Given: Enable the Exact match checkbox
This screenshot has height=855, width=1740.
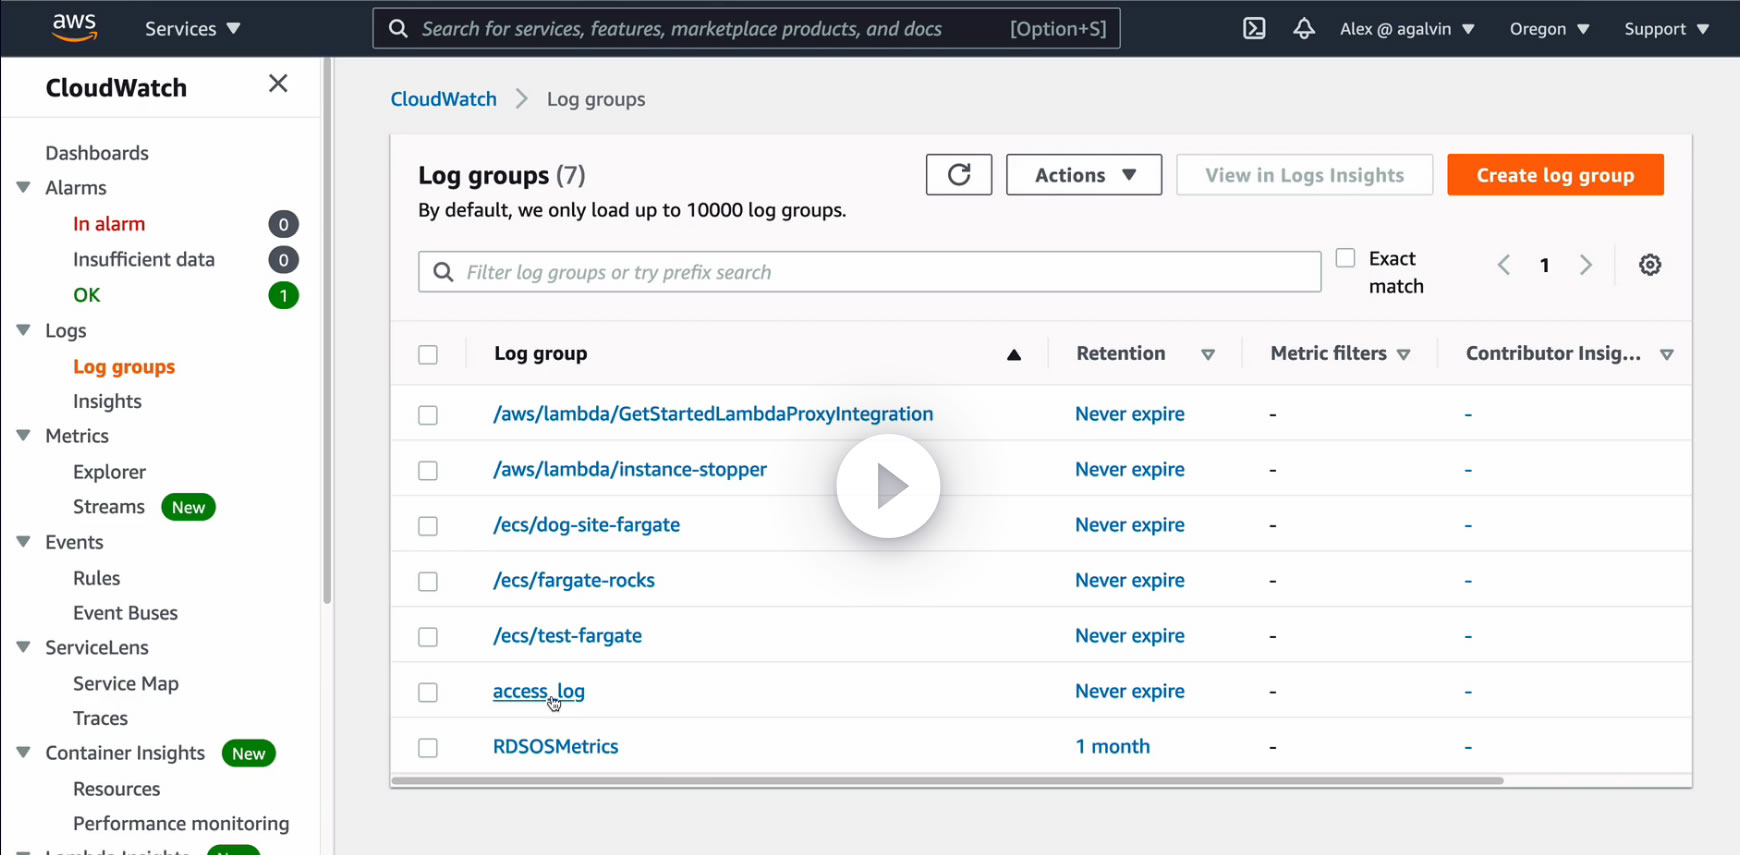Looking at the screenshot, I should click(x=1346, y=259).
